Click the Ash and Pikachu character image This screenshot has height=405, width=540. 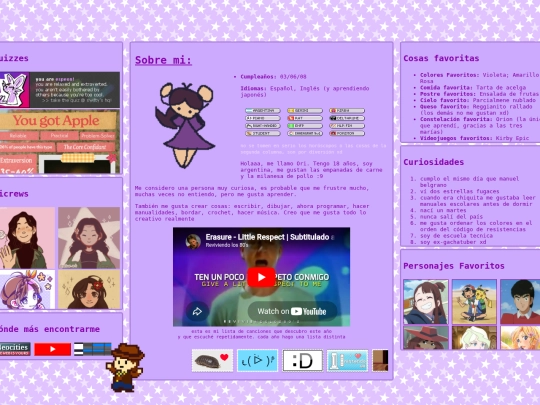pyautogui.click(x=474, y=302)
